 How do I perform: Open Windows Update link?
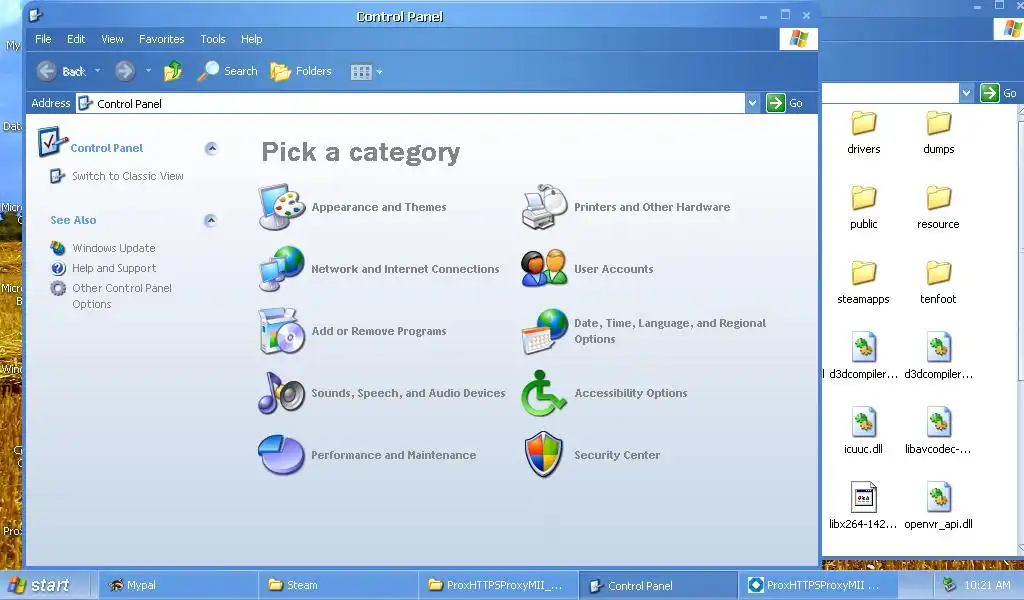click(114, 248)
